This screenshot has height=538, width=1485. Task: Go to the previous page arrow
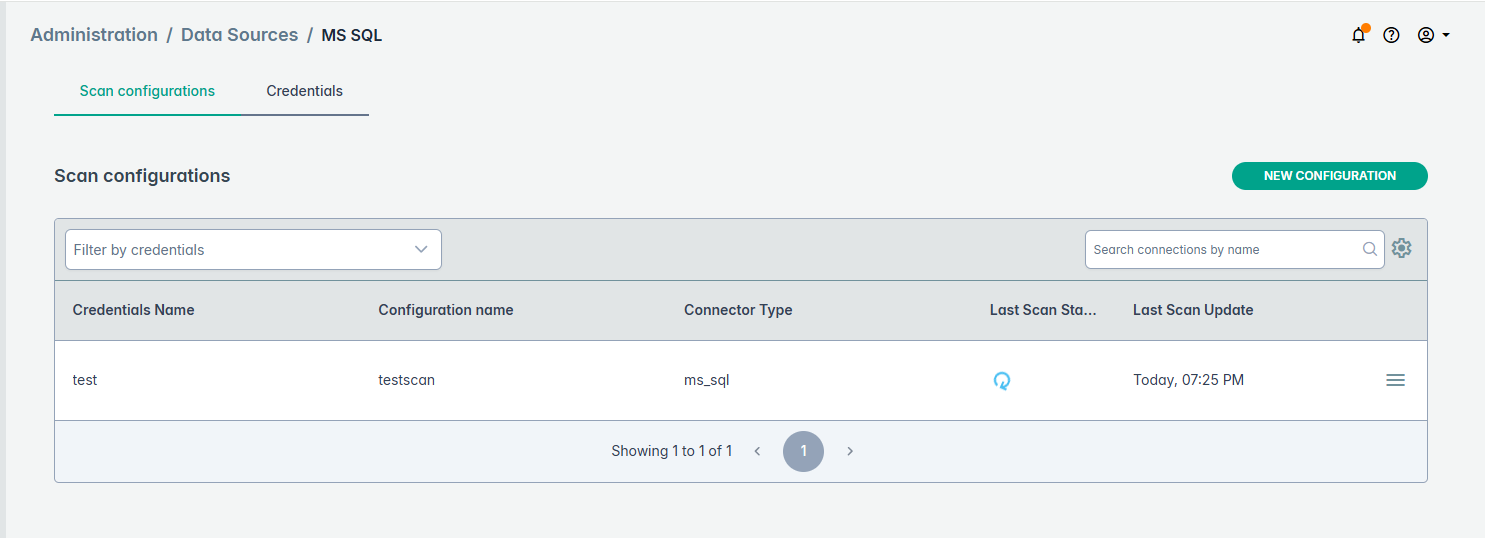click(757, 451)
